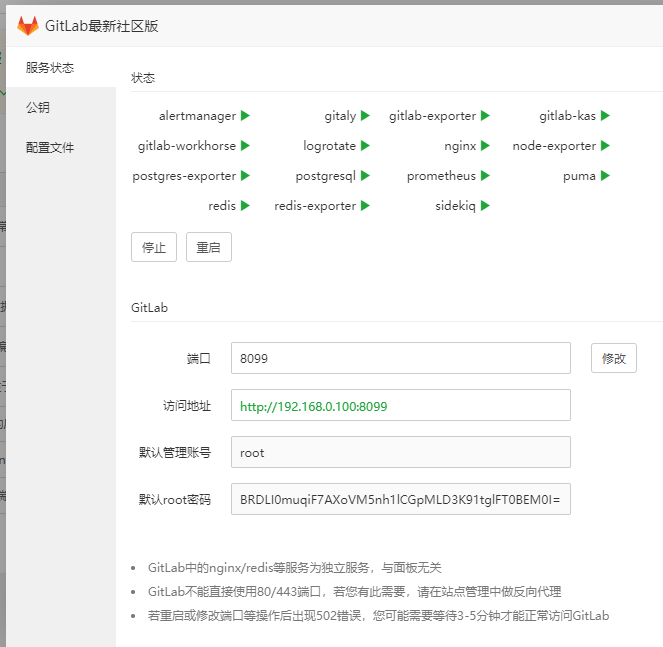Click the prometheus service label

441,176
